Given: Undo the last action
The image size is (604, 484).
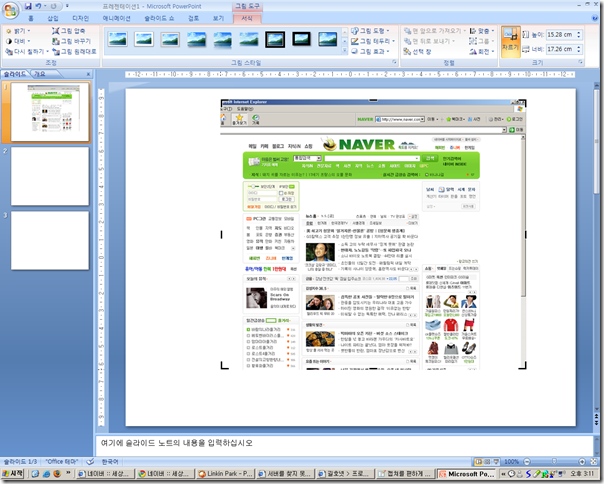Looking at the screenshot, I should [38, 6].
